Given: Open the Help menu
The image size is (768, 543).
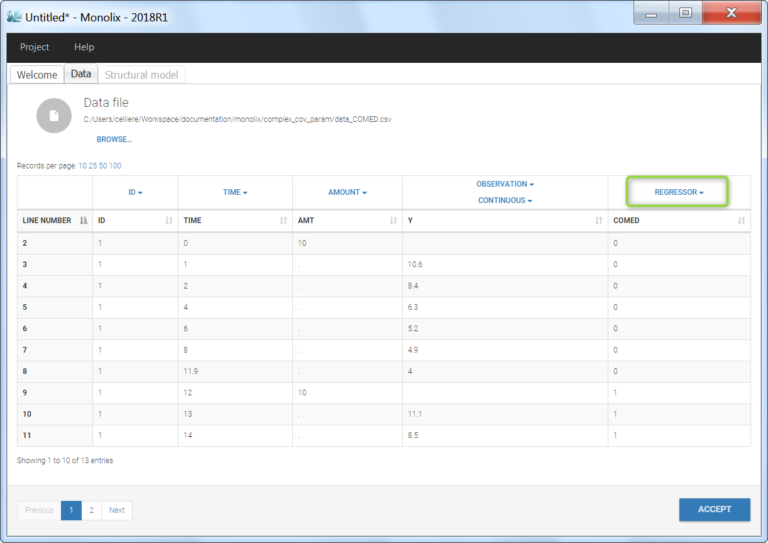Looking at the screenshot, I should coord(84,47).
